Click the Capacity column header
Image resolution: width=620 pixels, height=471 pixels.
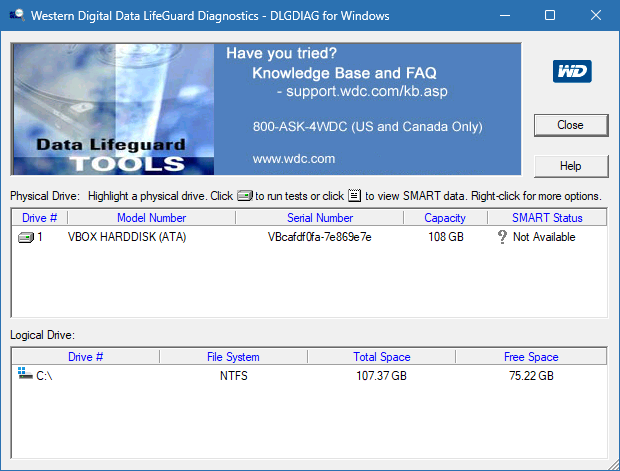click(x=445, y=218)
